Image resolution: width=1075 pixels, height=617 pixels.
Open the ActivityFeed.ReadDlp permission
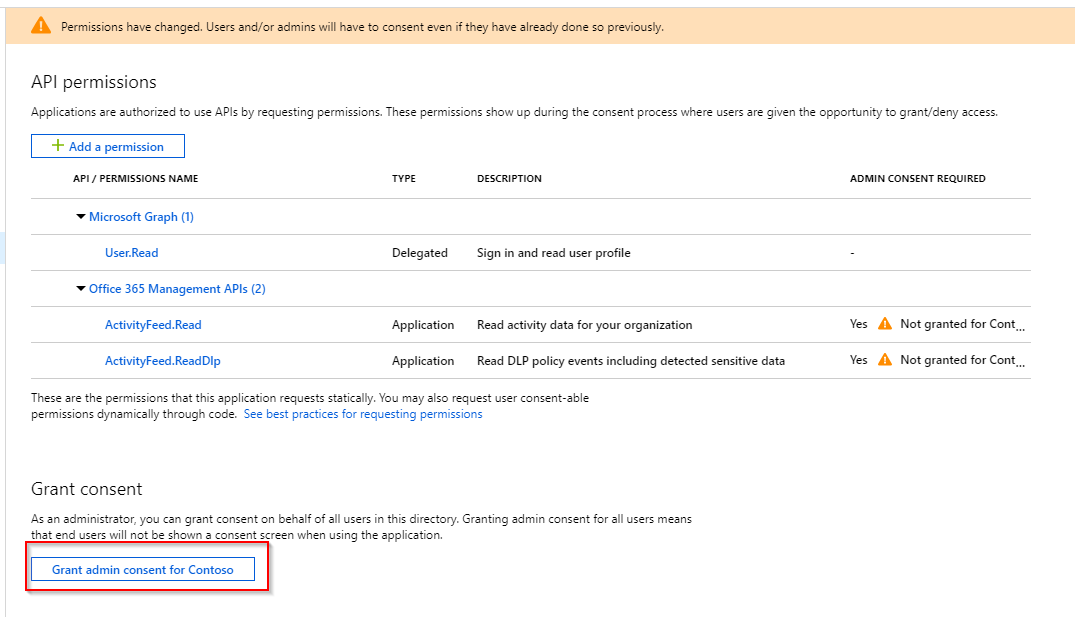coord(162,361)
